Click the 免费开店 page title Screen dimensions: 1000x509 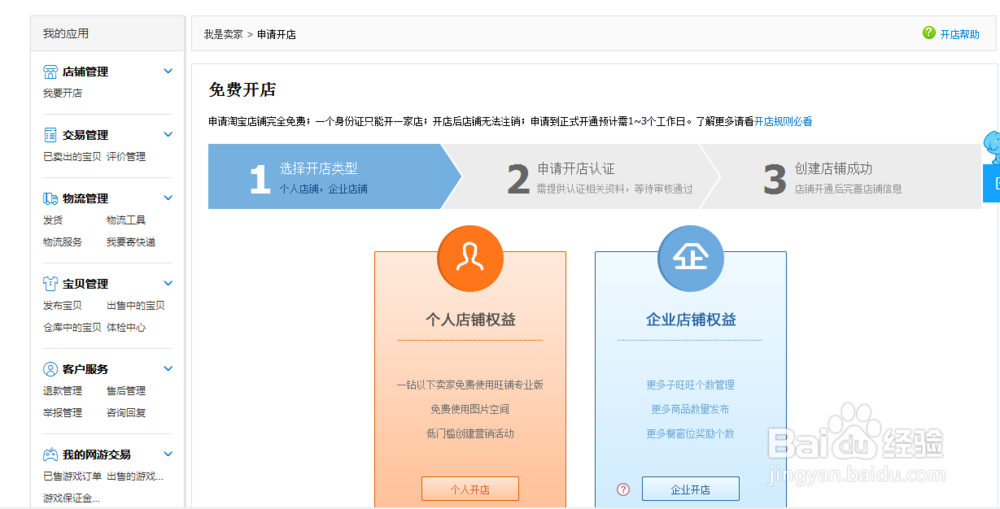pos(242,89)
